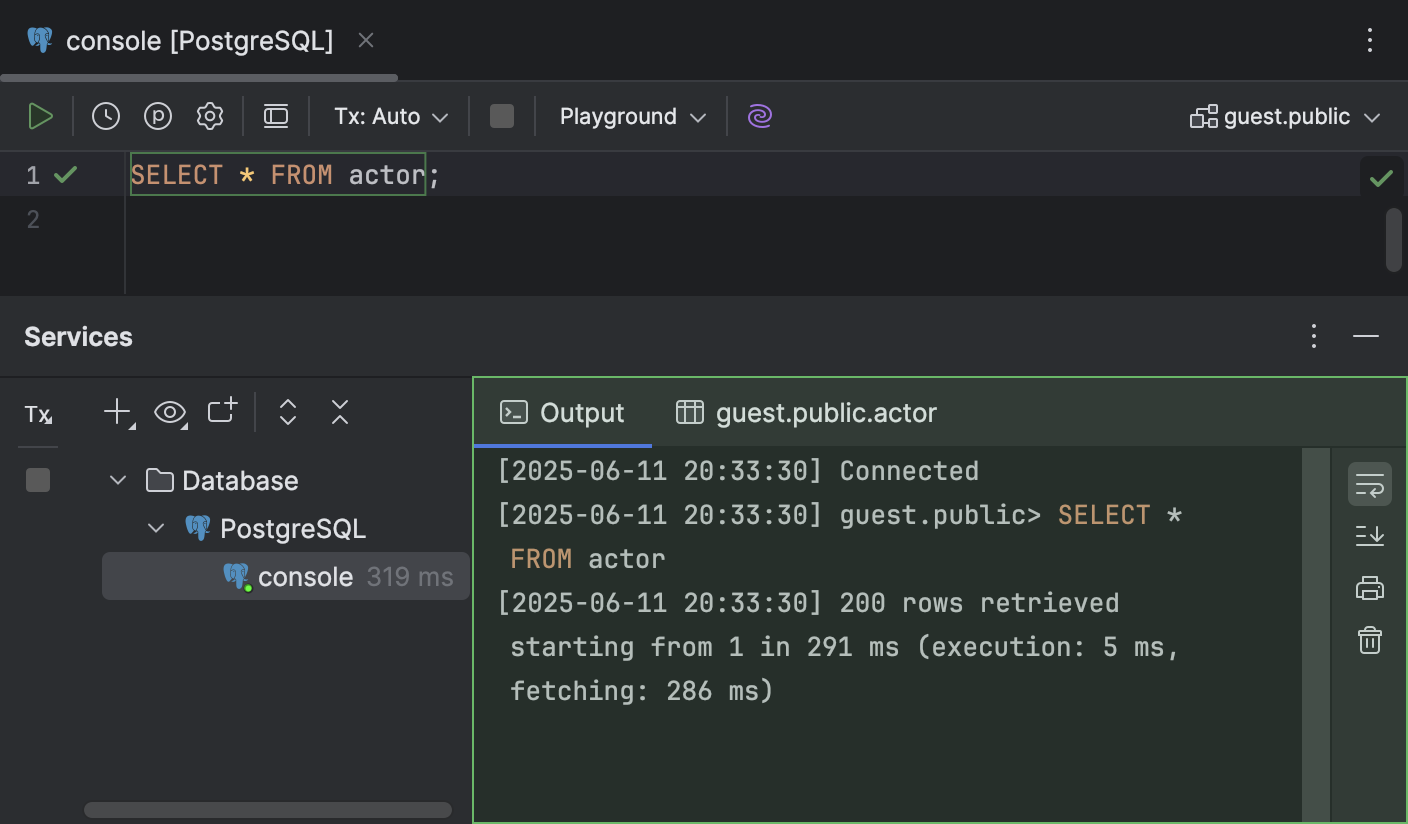
Task: Clear the output with the trash icon
Action: [1369, 640]
